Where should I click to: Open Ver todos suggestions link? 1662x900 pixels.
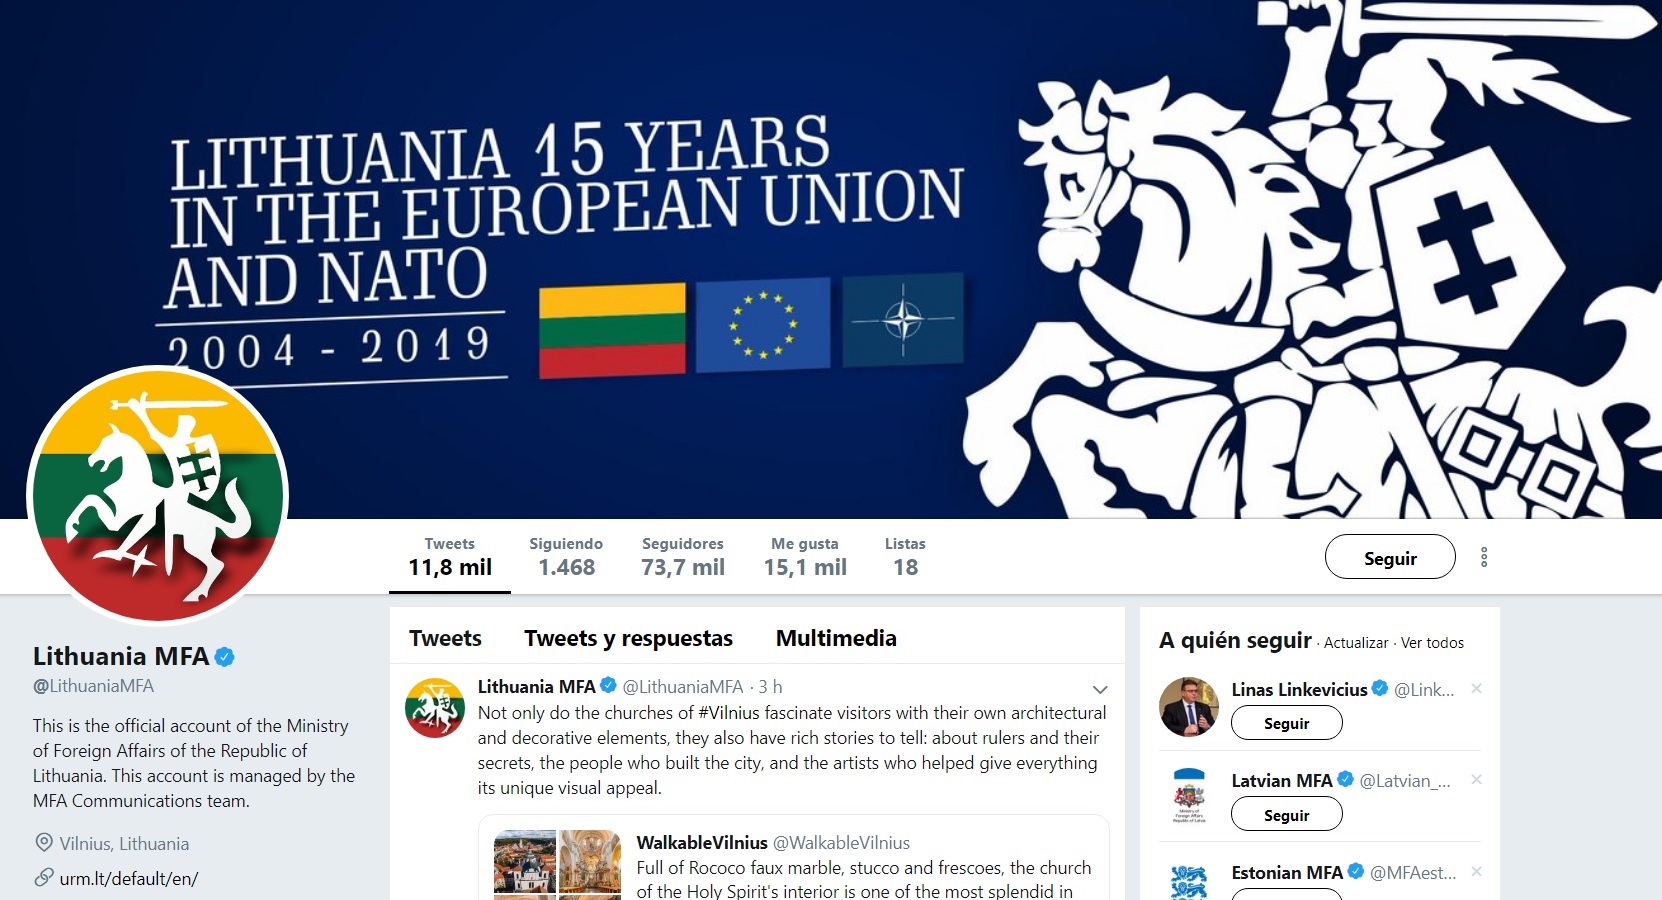tap(1432, 643)
